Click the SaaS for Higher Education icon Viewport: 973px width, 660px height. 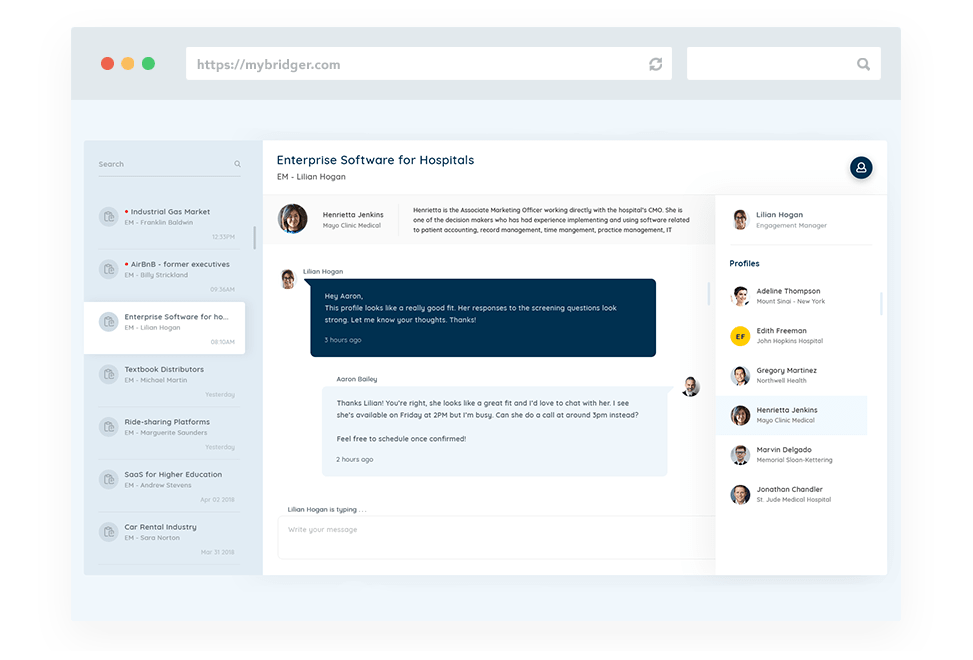pos(108,479)
